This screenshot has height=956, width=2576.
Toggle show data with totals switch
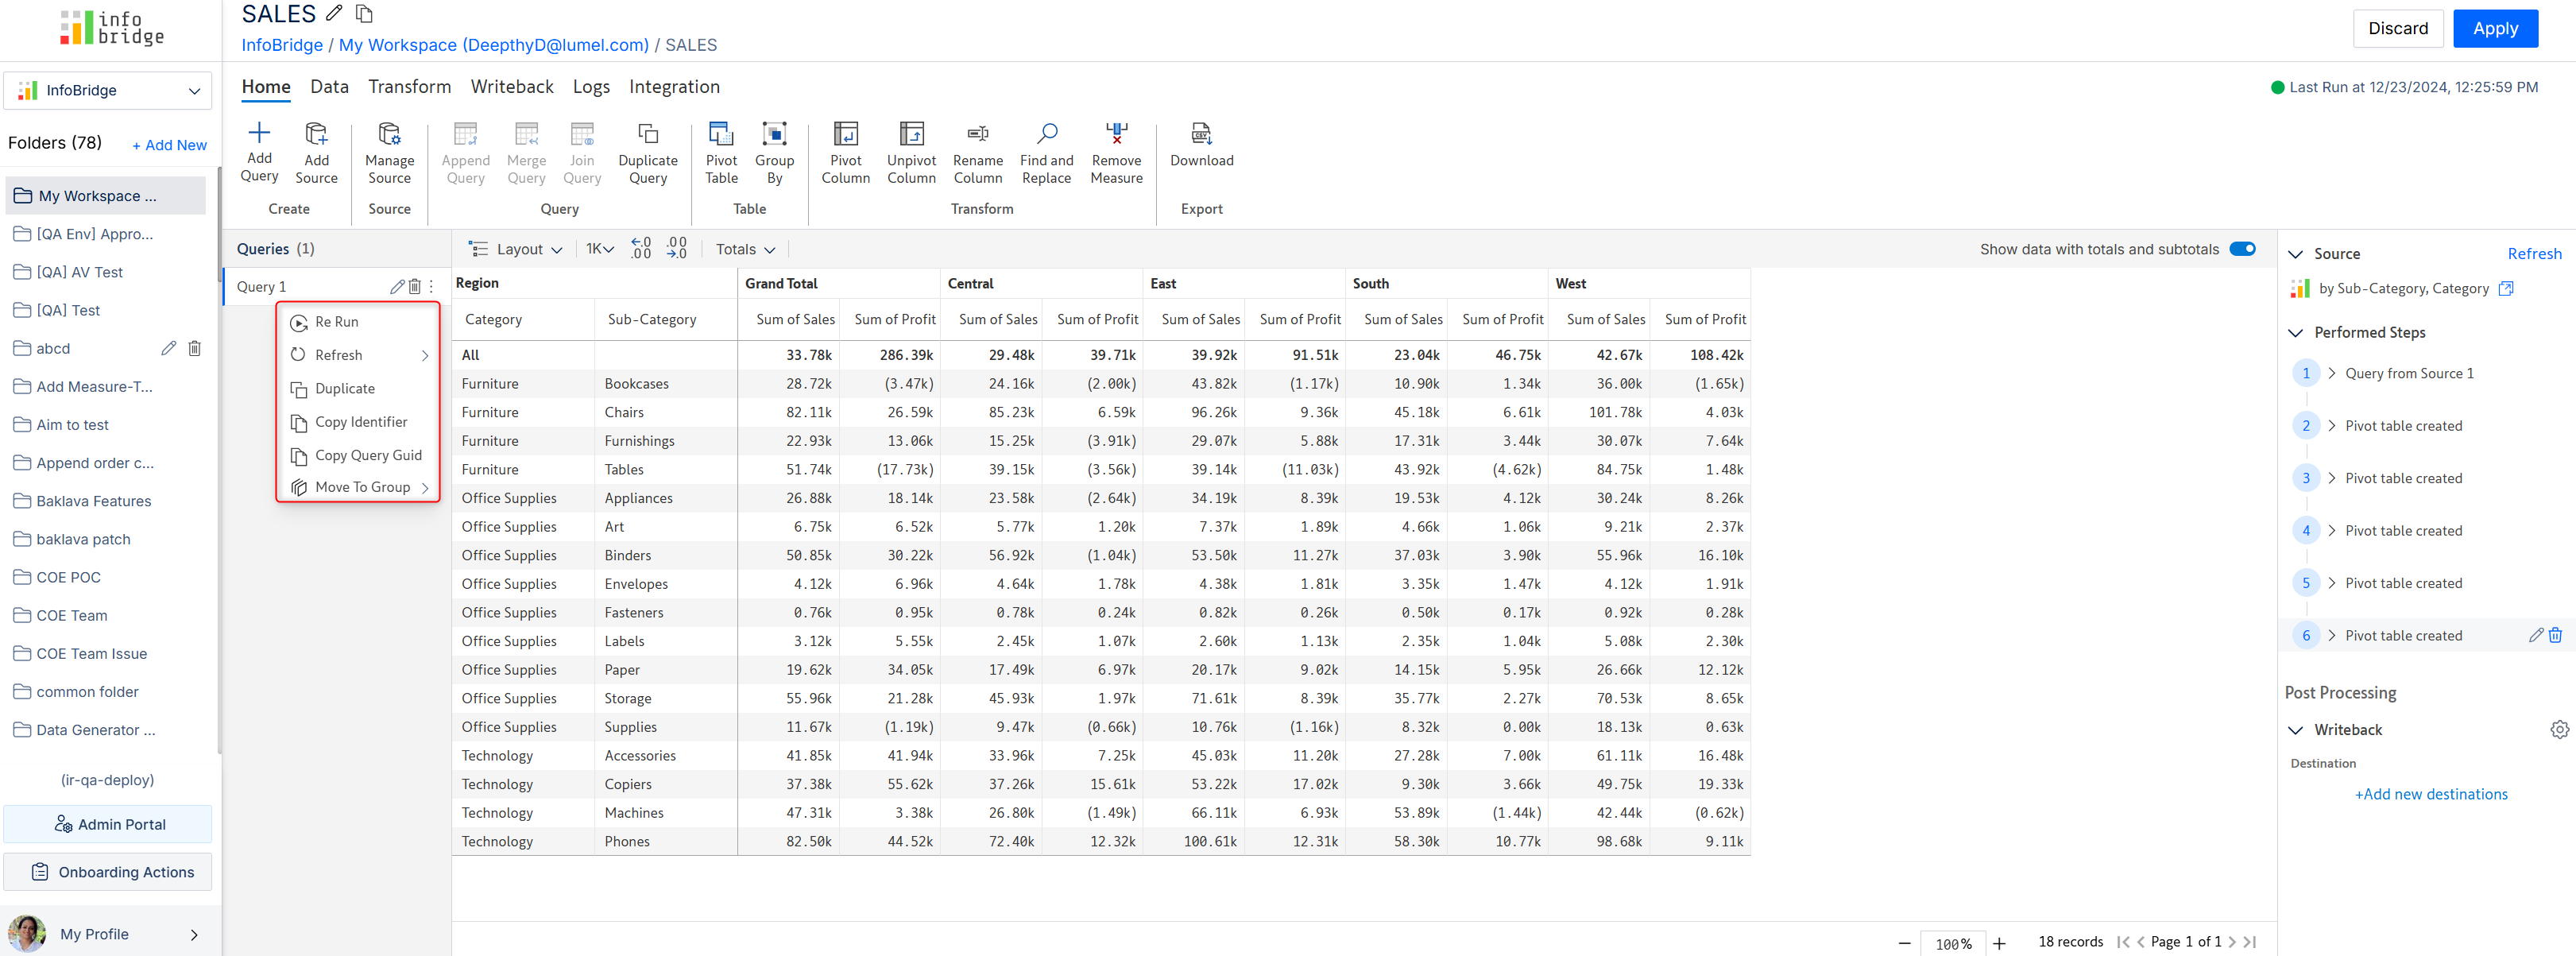coord(2242,249)
